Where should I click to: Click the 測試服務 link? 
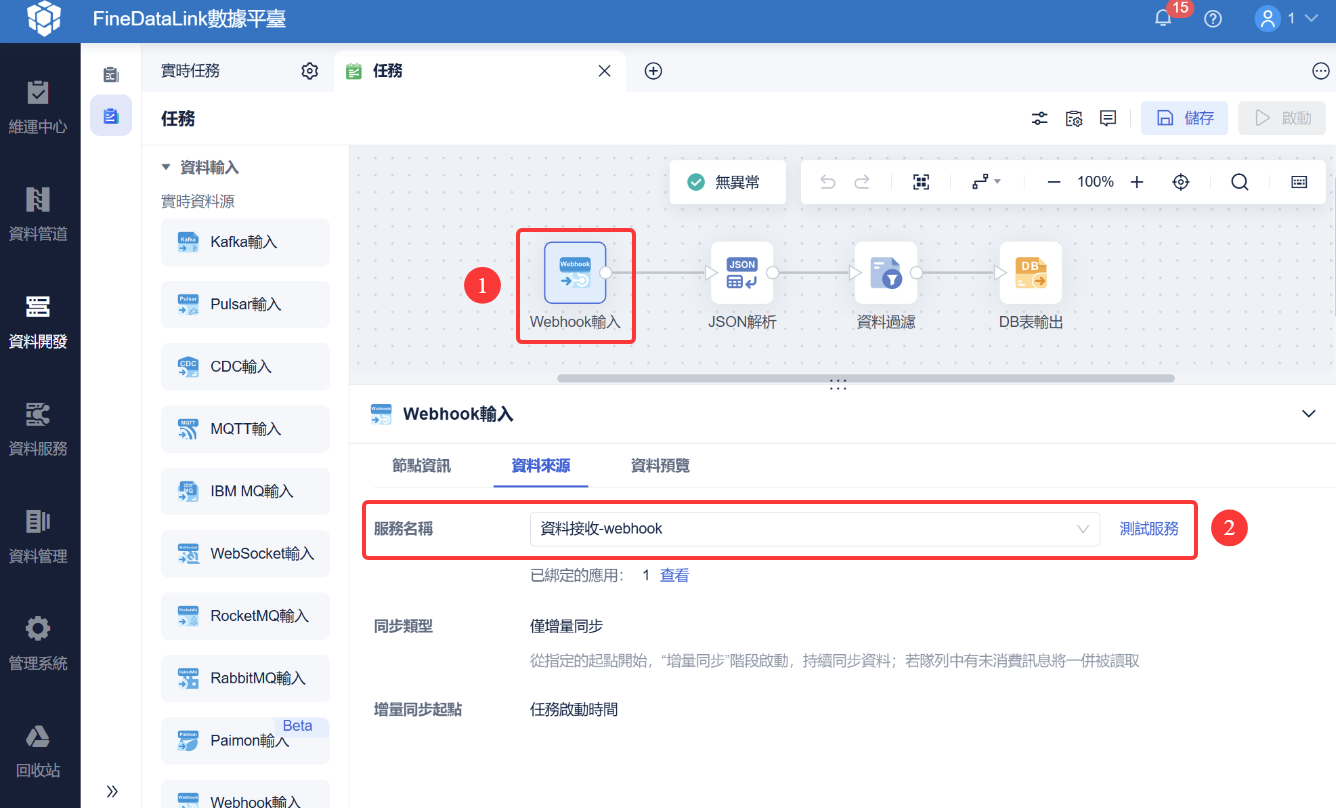(x=1149, y=529)
